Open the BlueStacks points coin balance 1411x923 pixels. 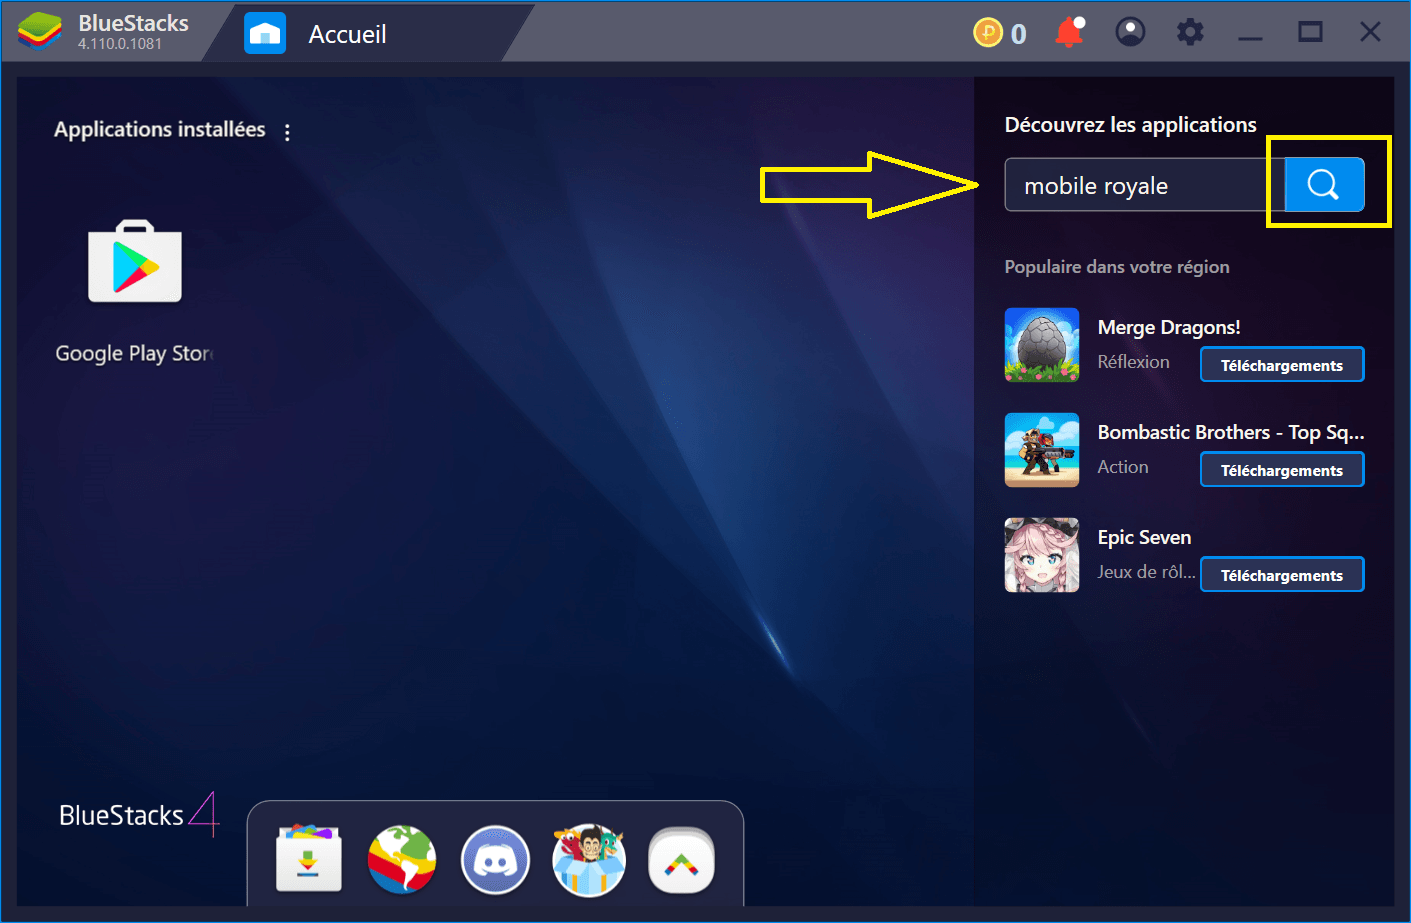[x=1000, y=33]
